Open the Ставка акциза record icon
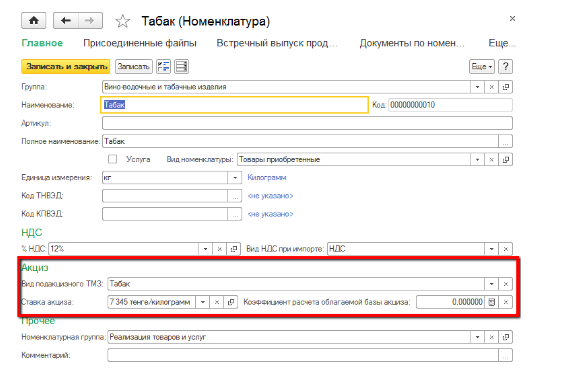Screen dimensions: 567x374 pyautogui.click(x=231, y=302)
